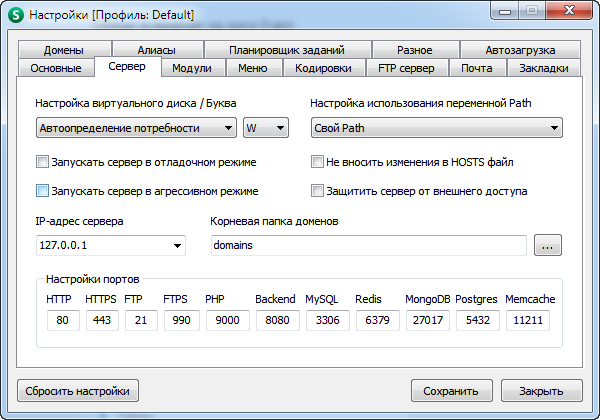Open the 'Свой Path' variable dropdown
The height and width of the screenshot is (420, 600).
tap(436, 128)
